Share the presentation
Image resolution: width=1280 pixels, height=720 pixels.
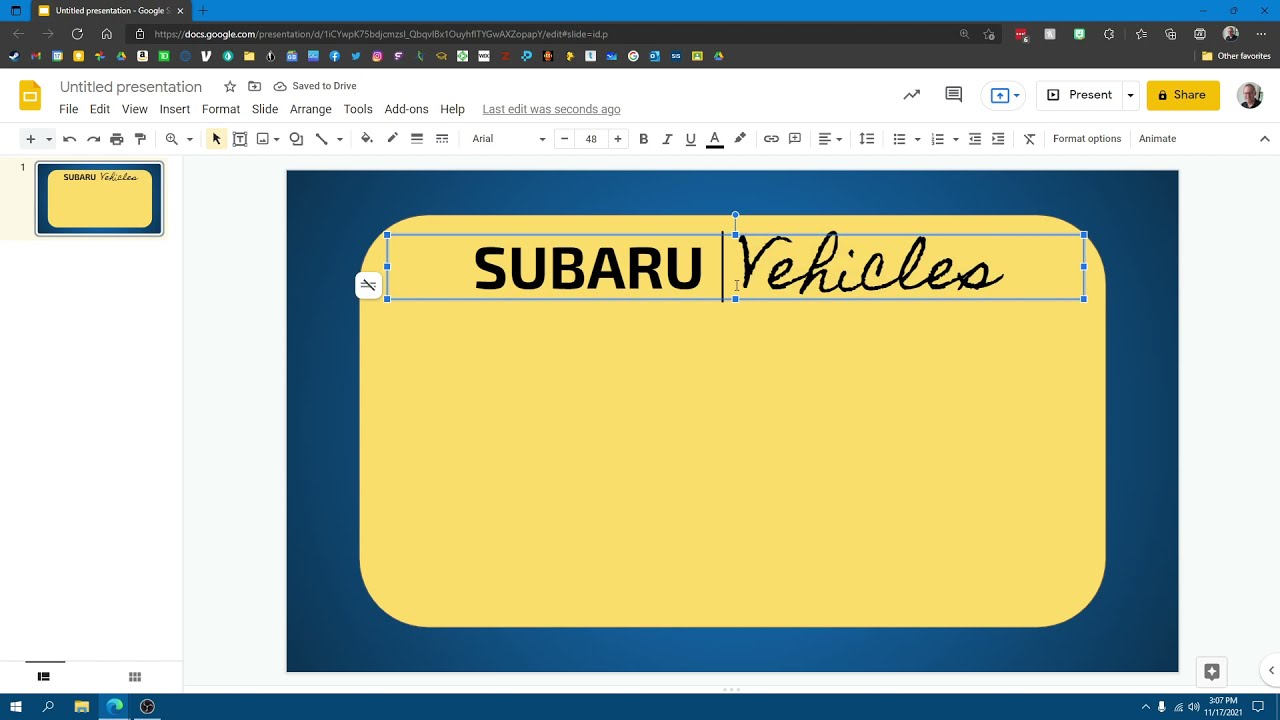[x=1183, y=95]
